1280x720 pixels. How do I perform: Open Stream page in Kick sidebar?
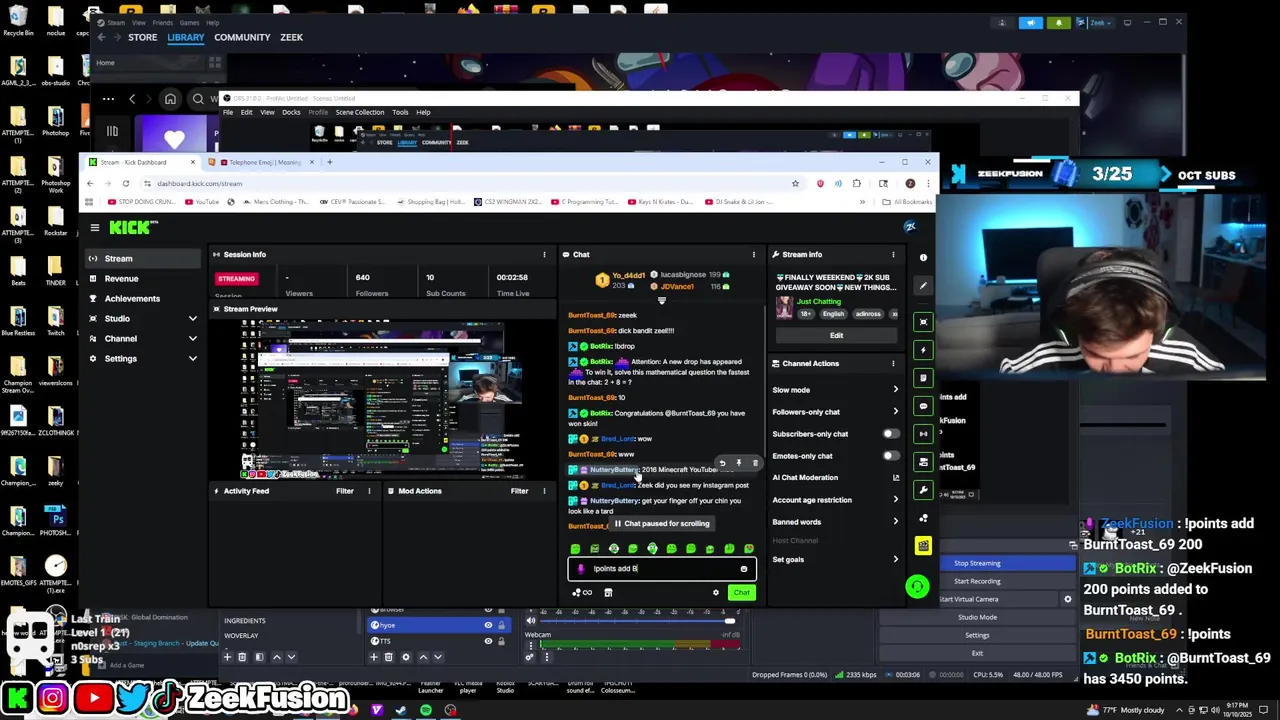142,258
